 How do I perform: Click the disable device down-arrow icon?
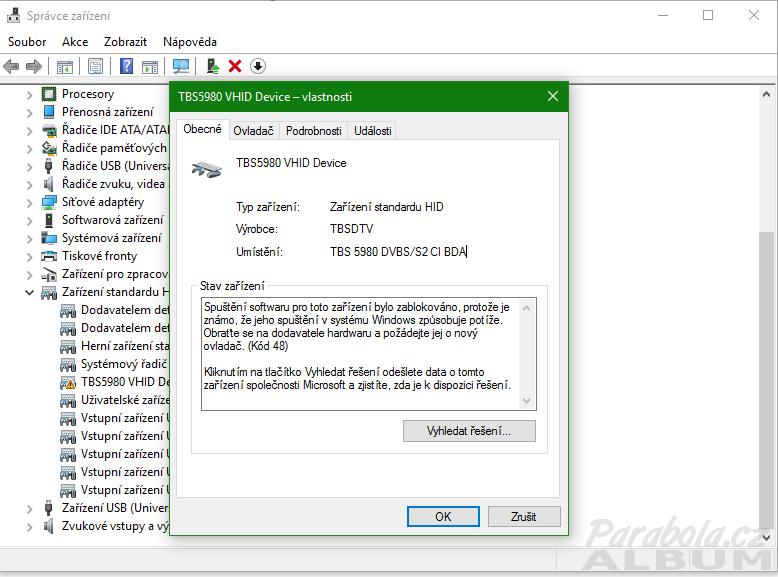click(x=258, y=66)
